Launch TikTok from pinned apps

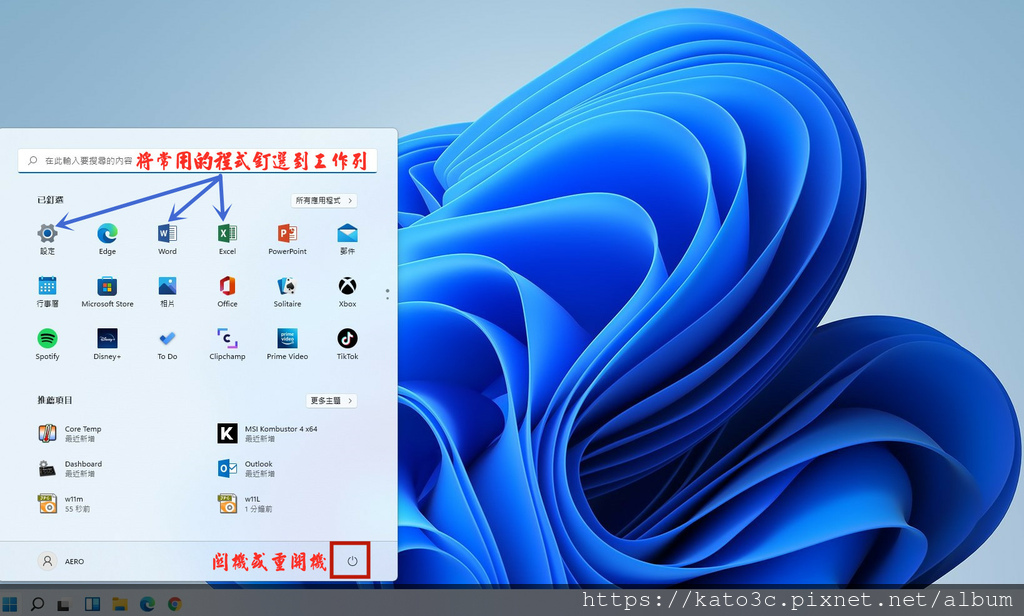tap(347, 344)
